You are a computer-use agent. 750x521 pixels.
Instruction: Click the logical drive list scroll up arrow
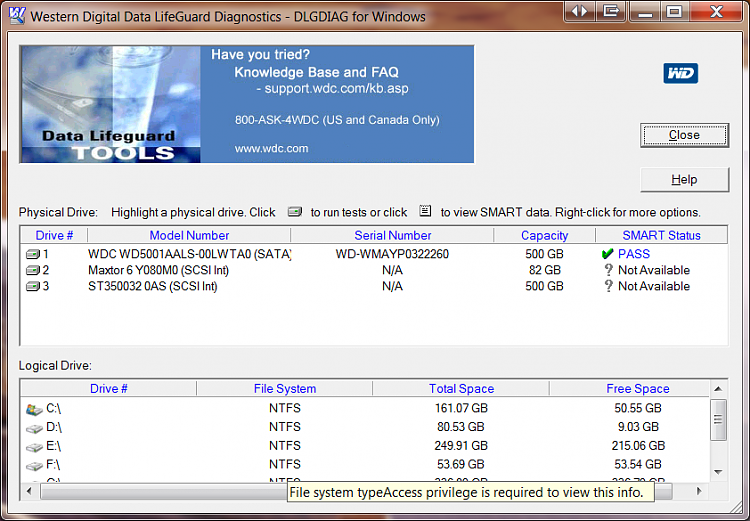[718, 389]
